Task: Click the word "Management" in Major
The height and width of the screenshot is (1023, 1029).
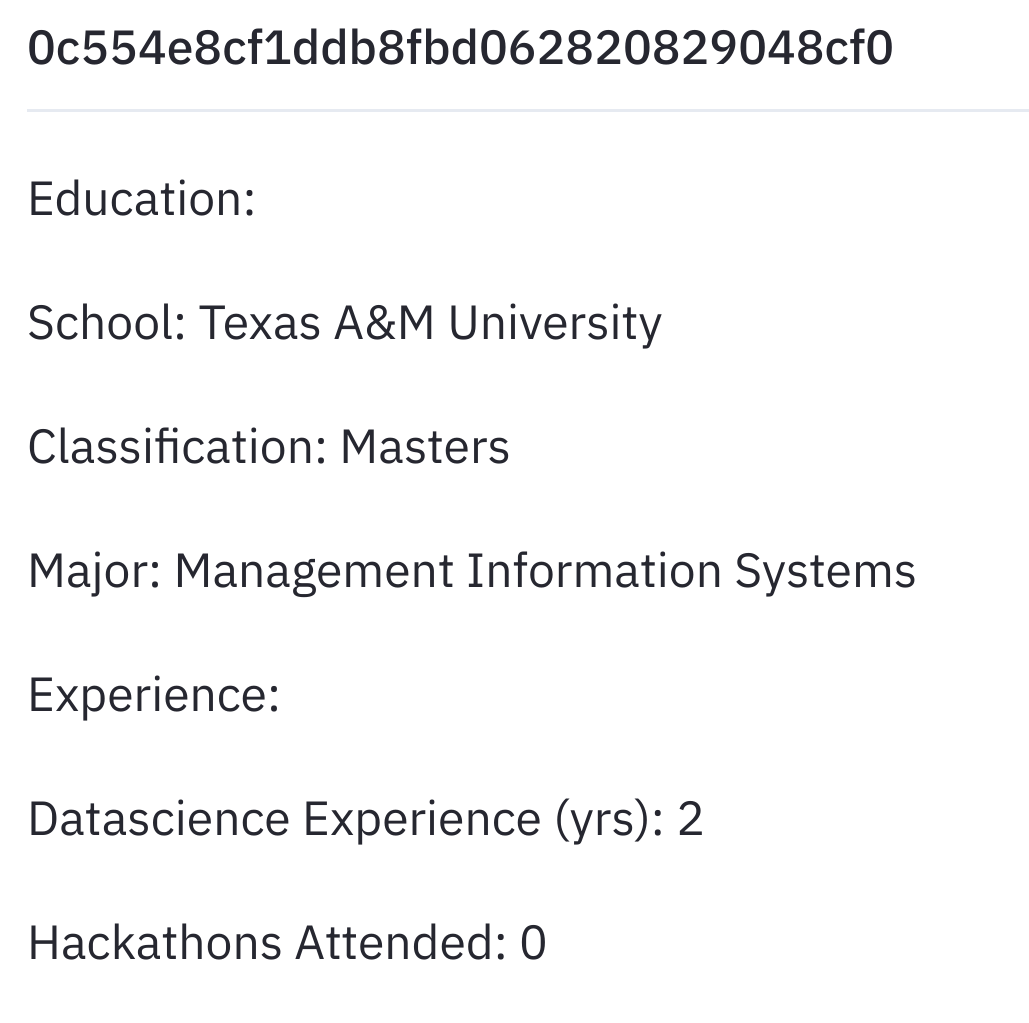Action: pos(314,571)
